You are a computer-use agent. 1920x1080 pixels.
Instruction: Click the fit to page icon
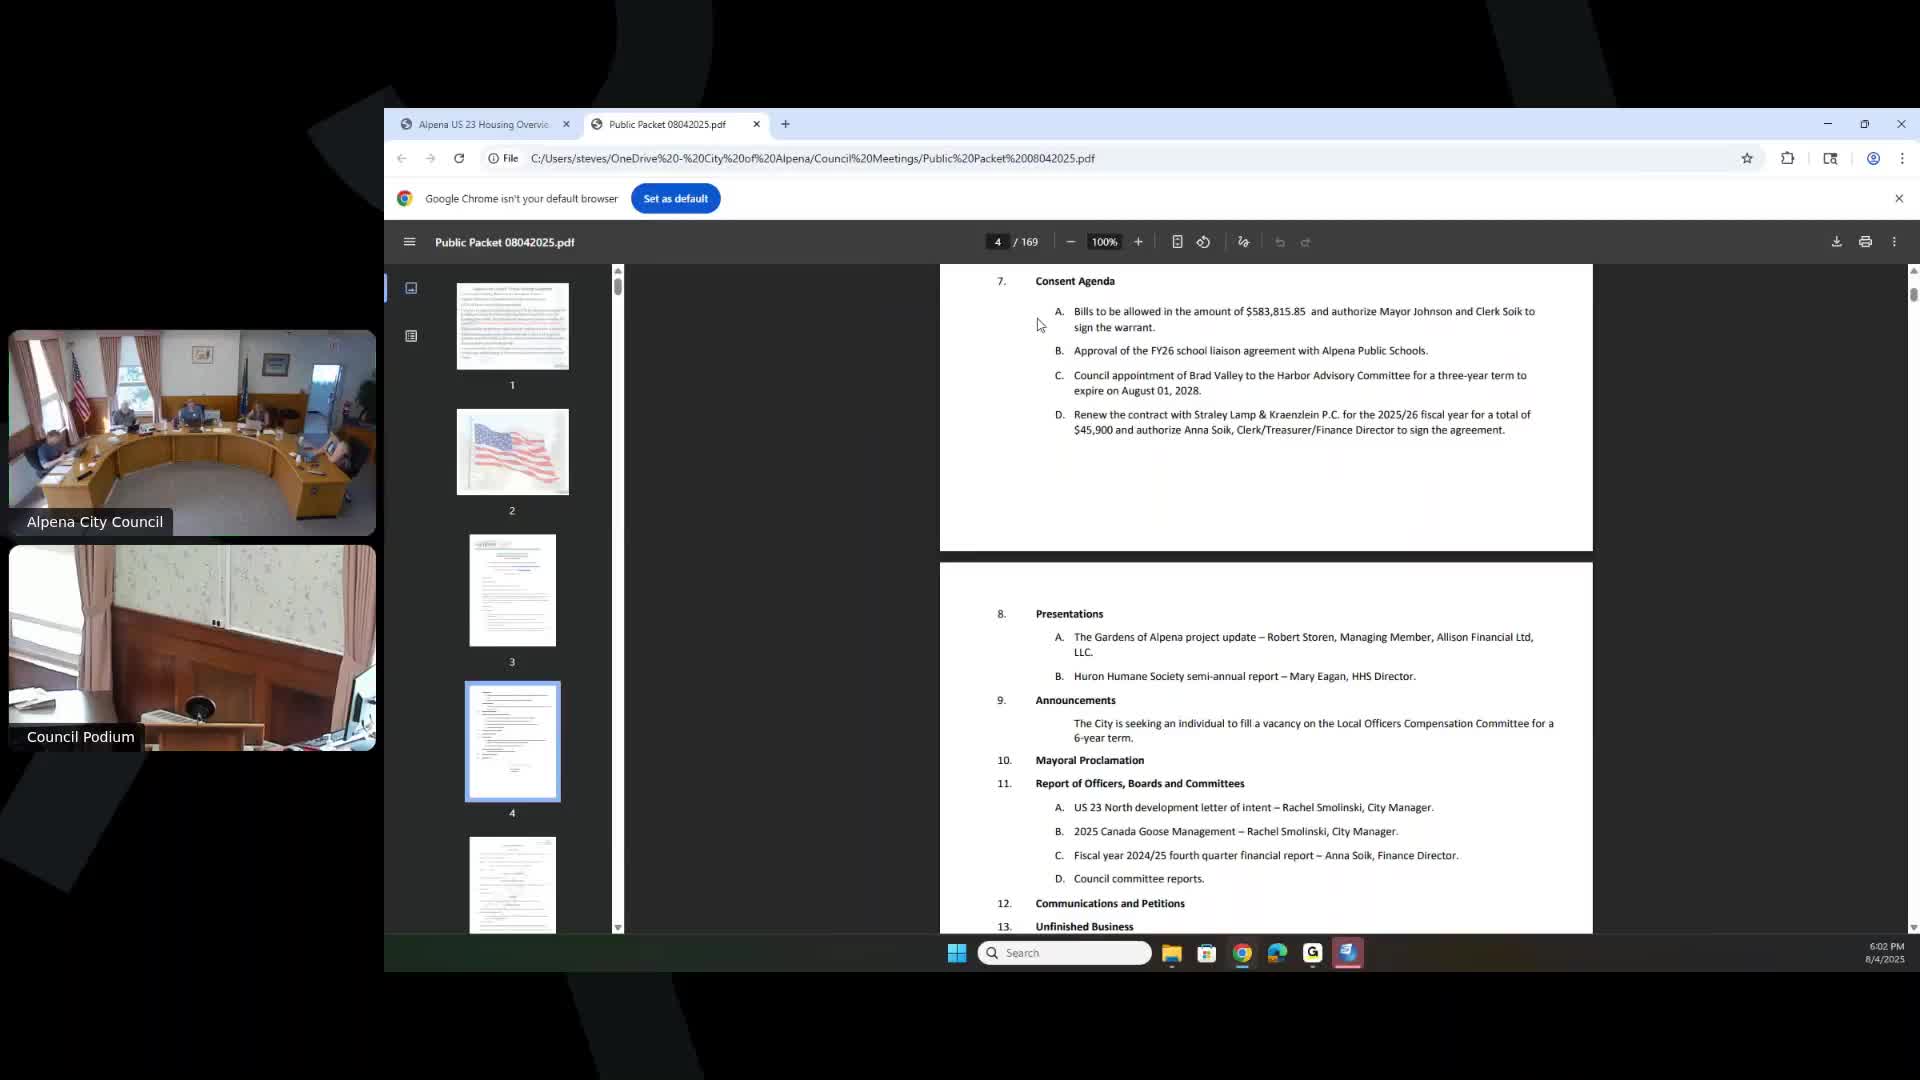1177,242
